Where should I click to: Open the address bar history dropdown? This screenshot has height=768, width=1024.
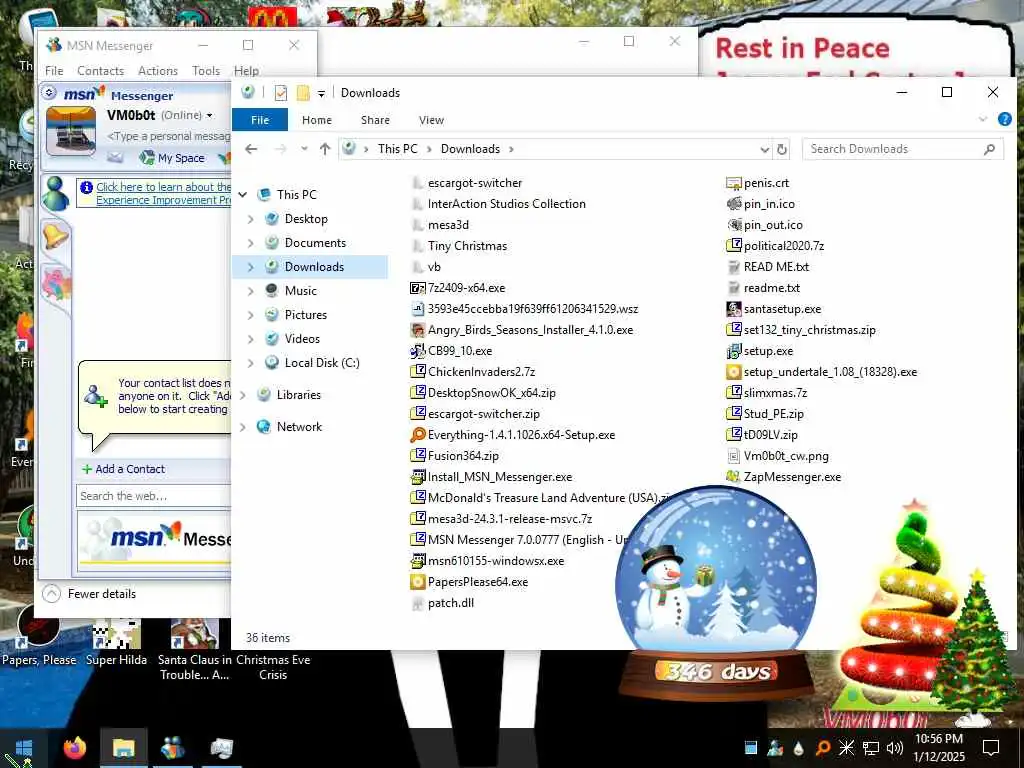tap(765, 150)
